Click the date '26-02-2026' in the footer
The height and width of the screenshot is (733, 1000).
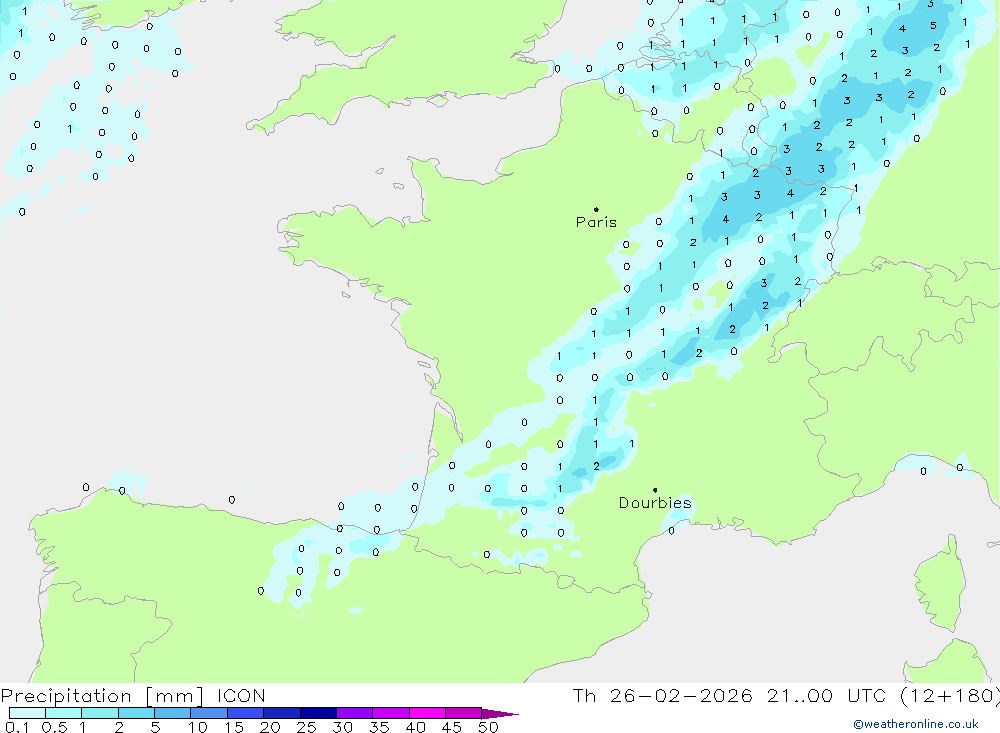point(681,696)
